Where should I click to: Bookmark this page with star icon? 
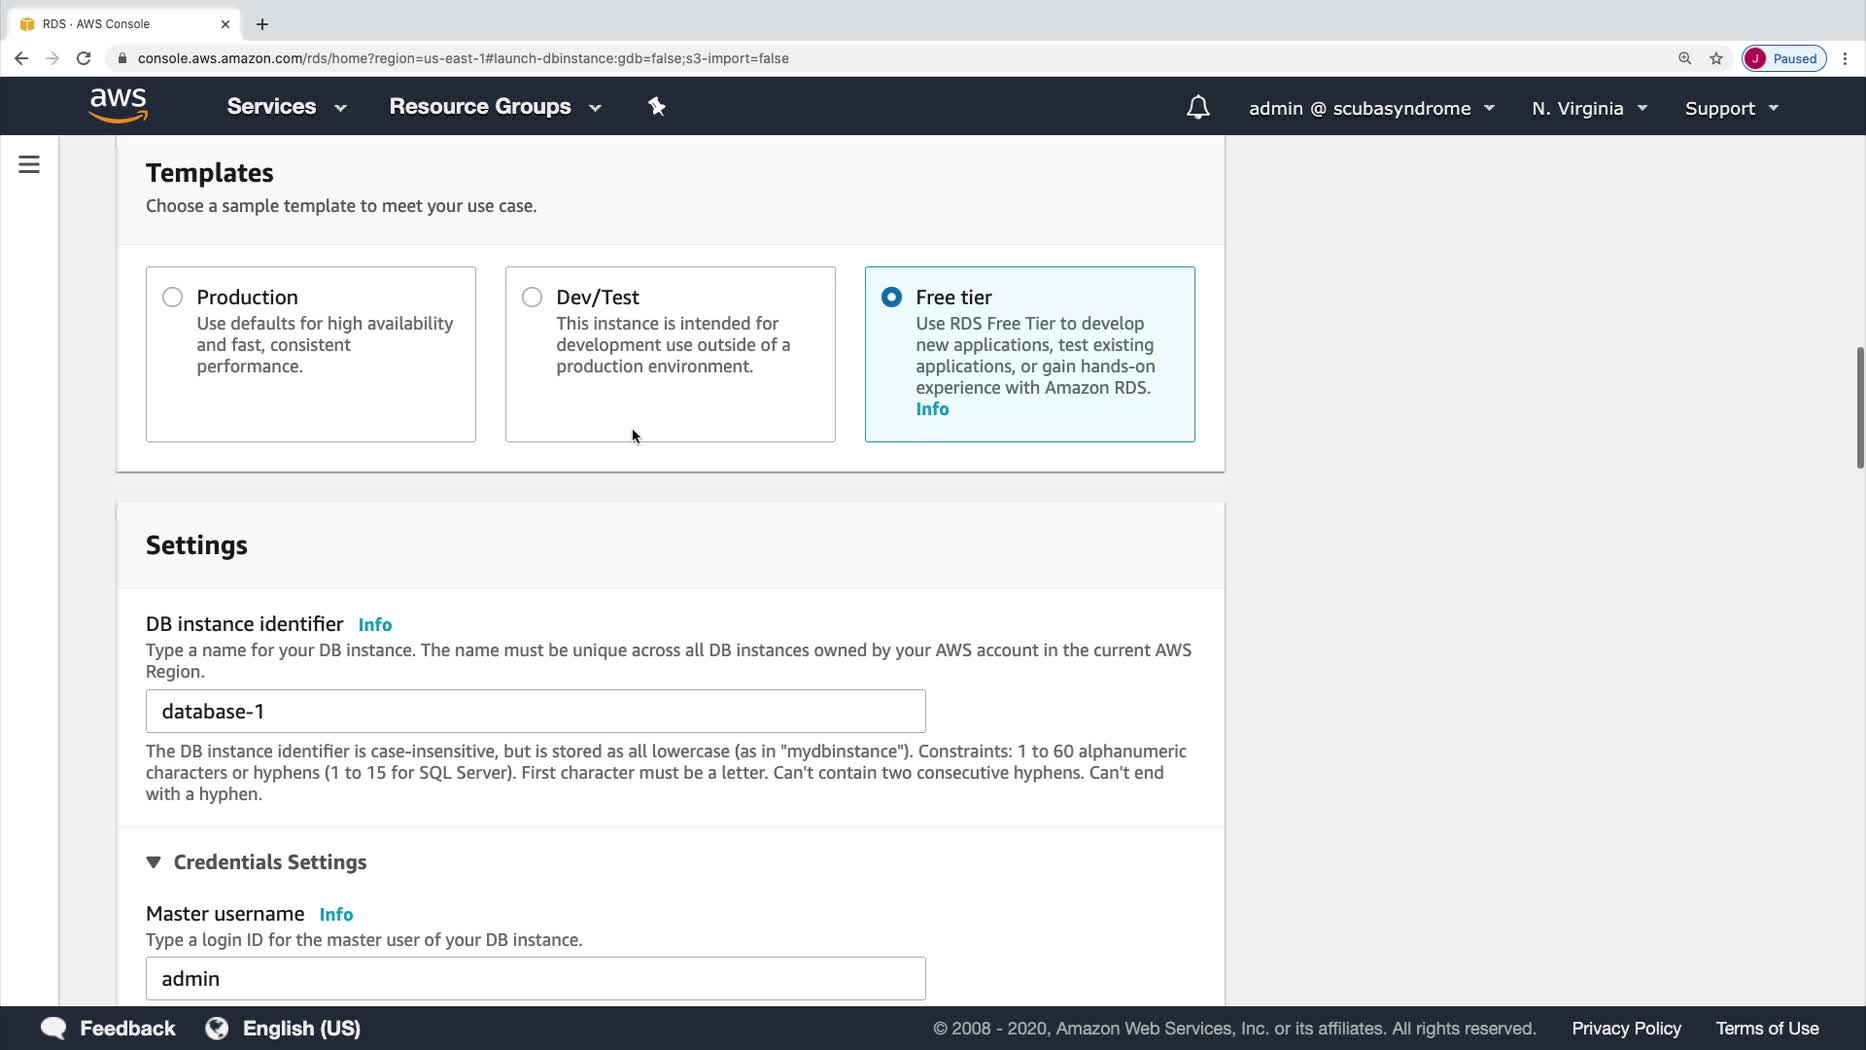(1716, 58)
